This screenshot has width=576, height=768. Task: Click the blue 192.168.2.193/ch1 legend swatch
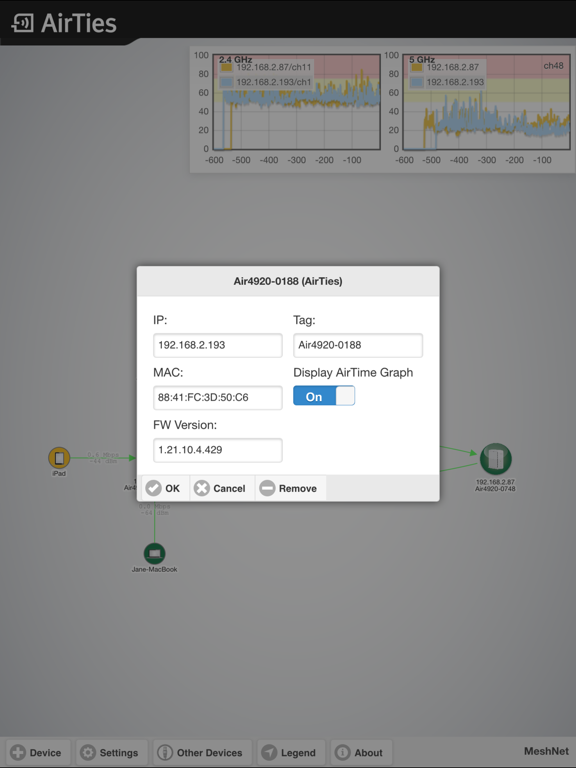pyautogui.click(x=226, y=82)
